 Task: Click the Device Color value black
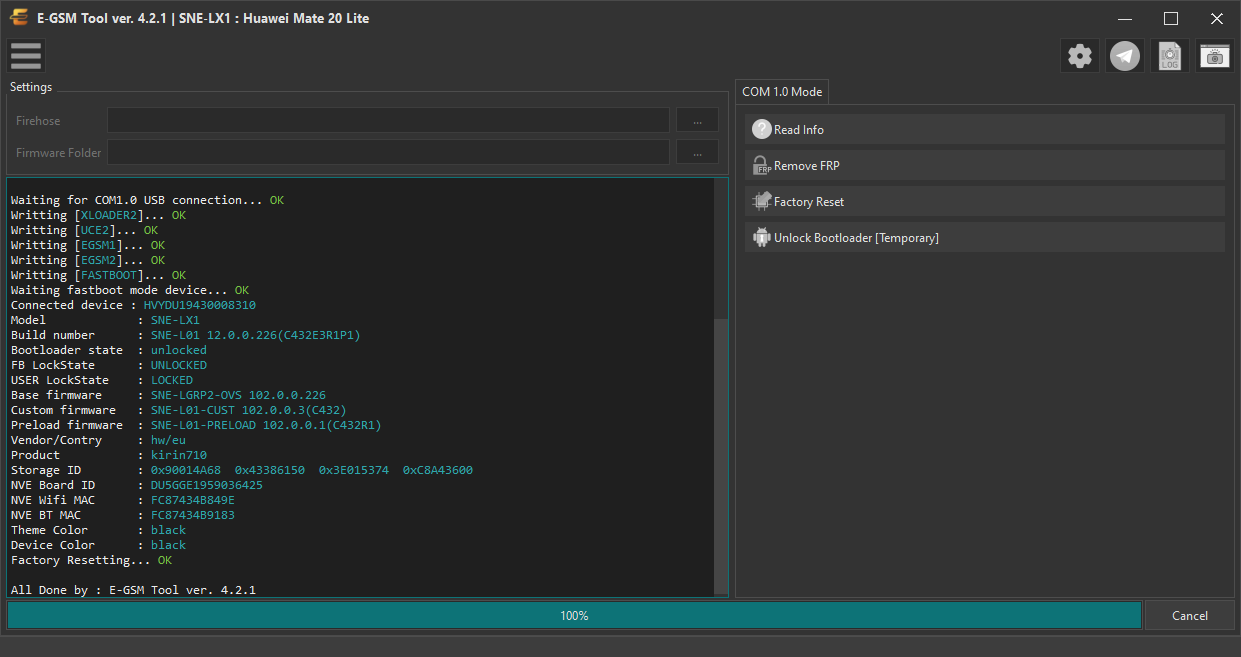168,545
